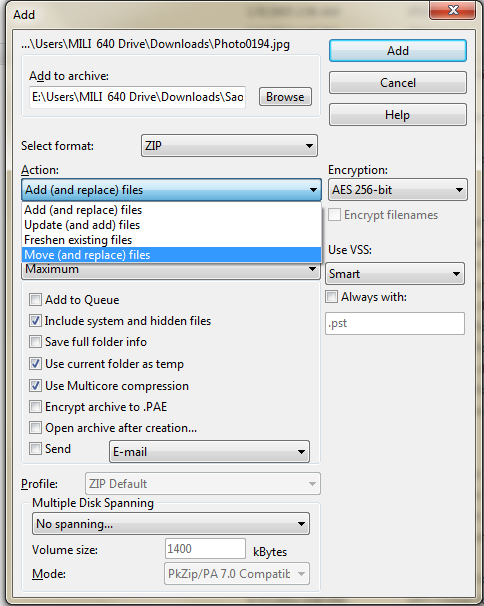This screenshot has width=484, height=606.
Task: Click the Cancel button
Action: (398, 82)
